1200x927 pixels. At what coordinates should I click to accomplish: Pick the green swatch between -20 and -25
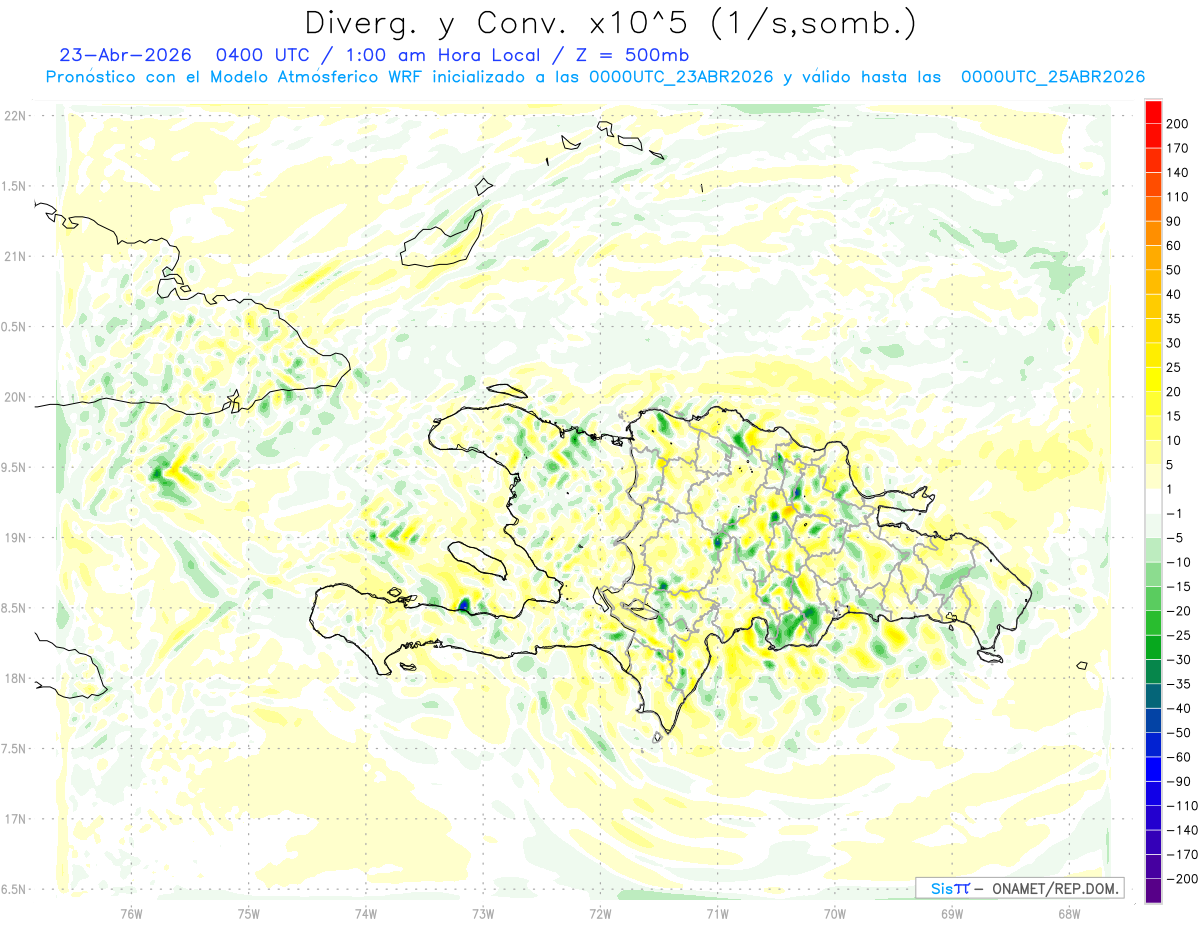(1153, 622)
